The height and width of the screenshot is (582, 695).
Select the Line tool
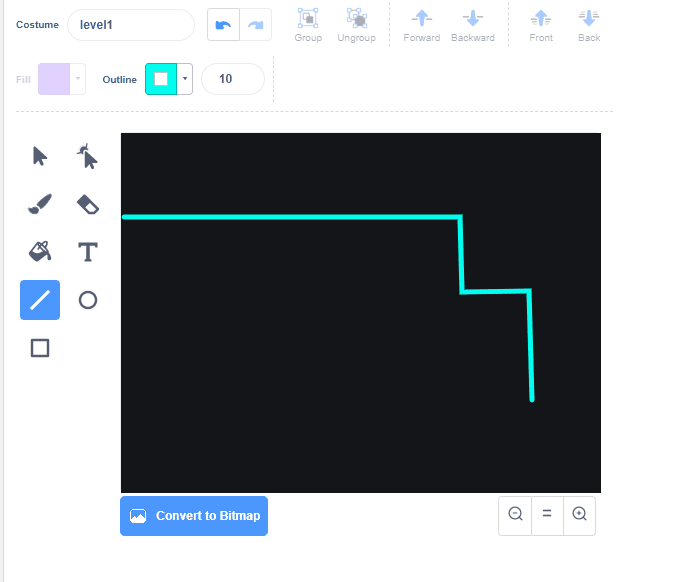pos(40,300)
